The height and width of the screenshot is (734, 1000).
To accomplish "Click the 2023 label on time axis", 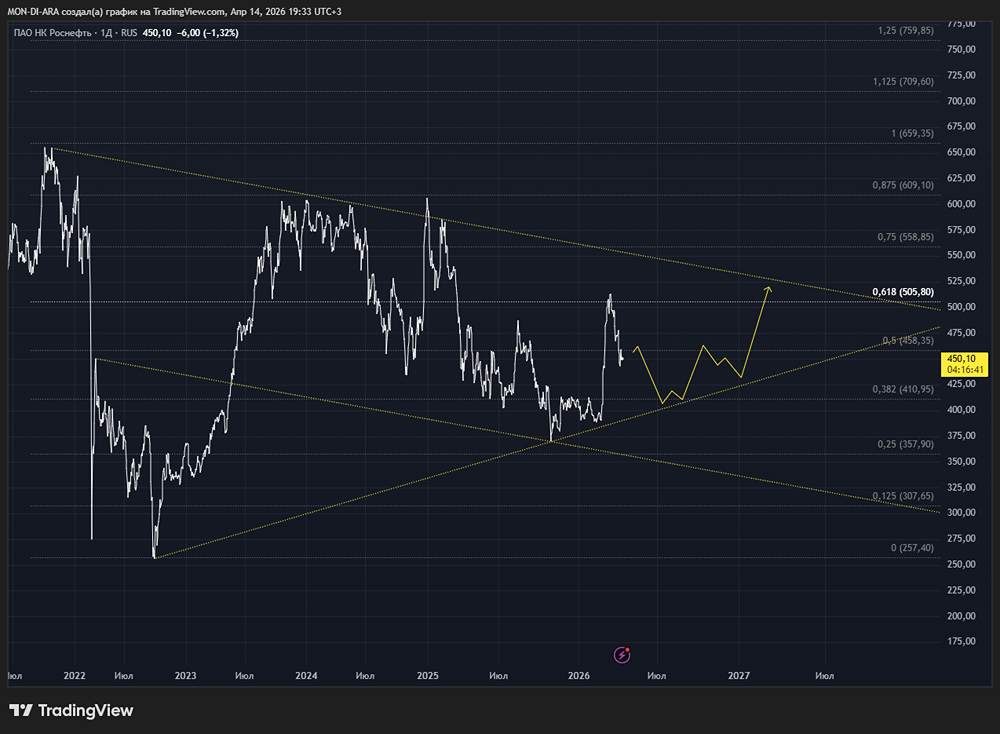I will click(186, 675).
